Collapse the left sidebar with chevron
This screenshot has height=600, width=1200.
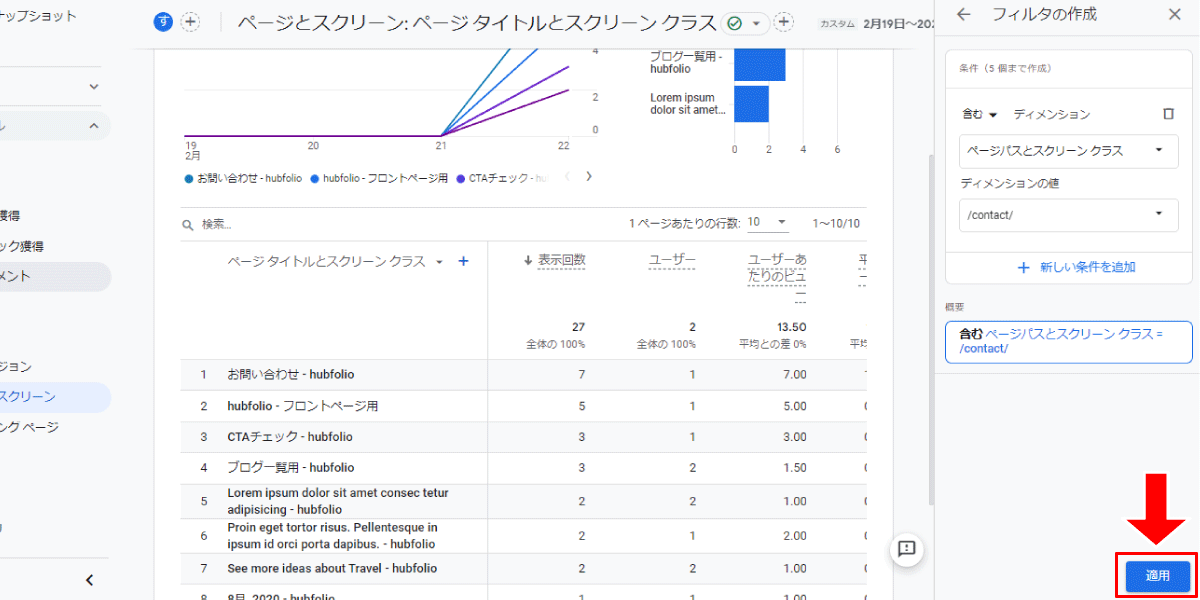coord(89,580)
